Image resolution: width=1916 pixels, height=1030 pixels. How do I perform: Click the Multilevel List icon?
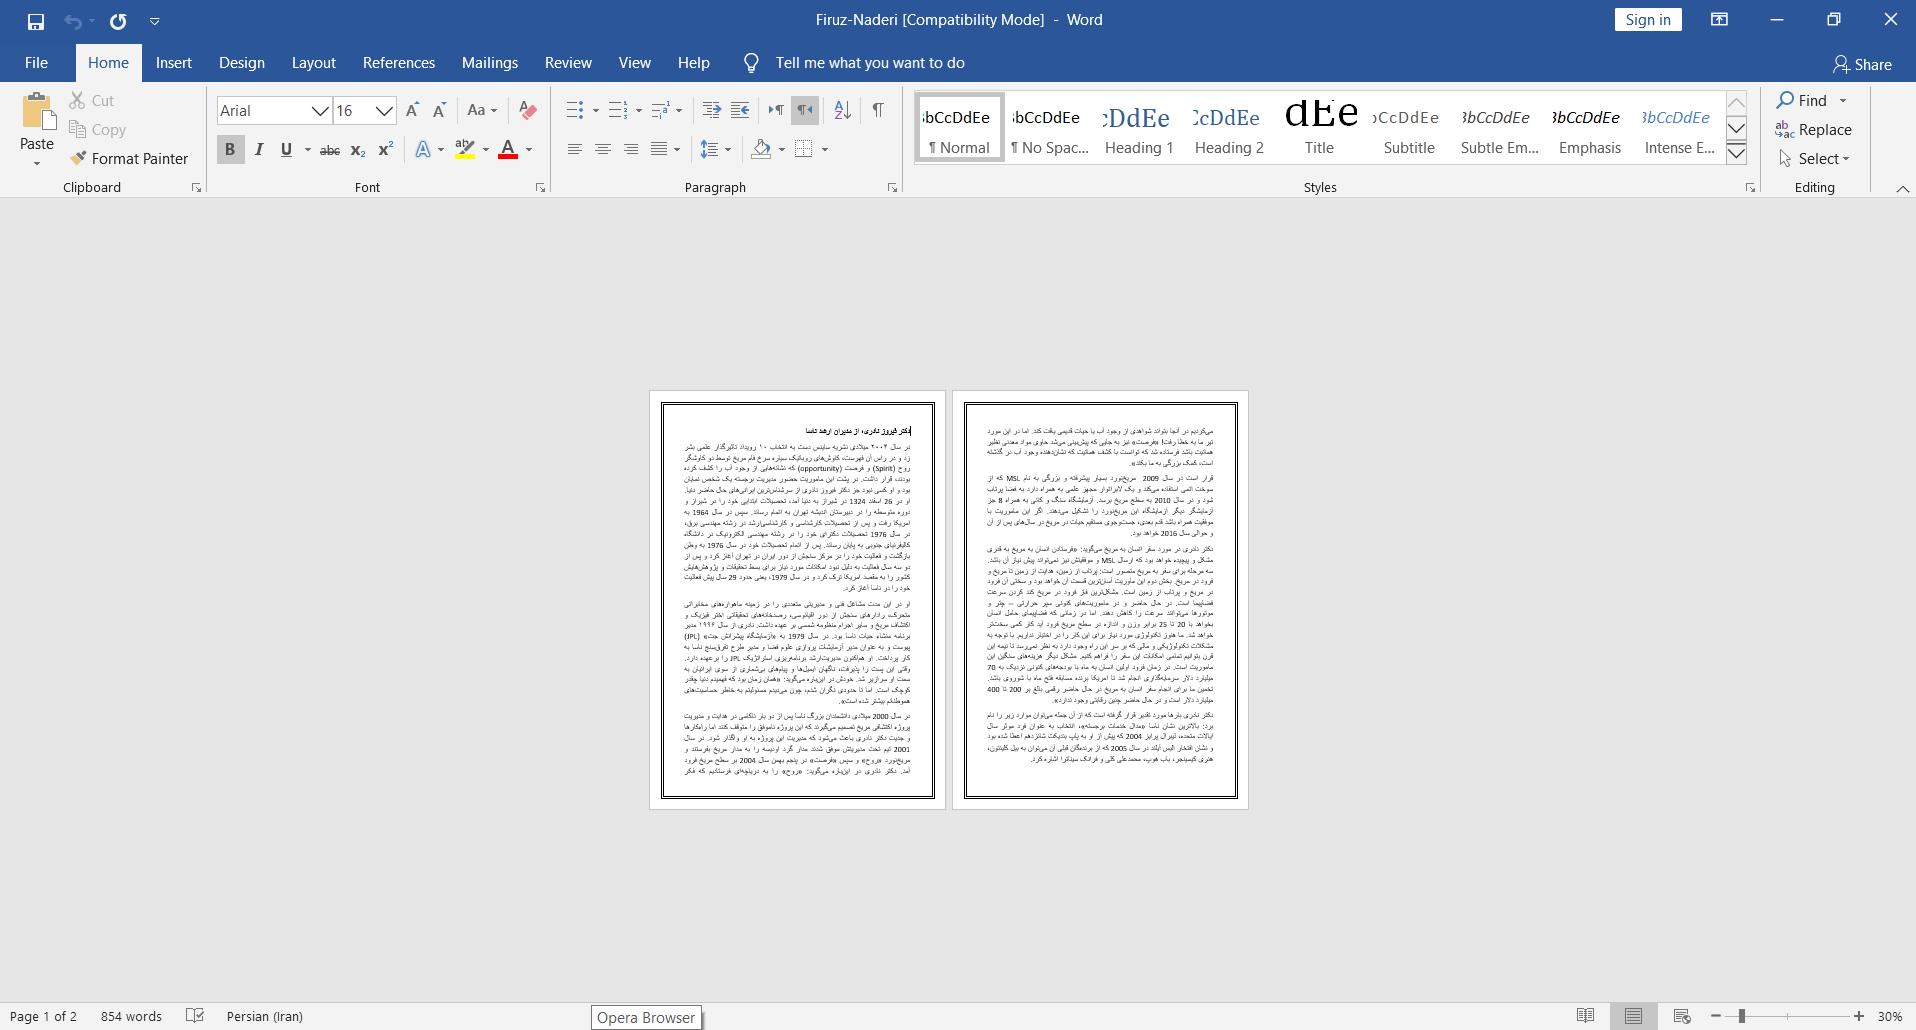pos(661,110)
